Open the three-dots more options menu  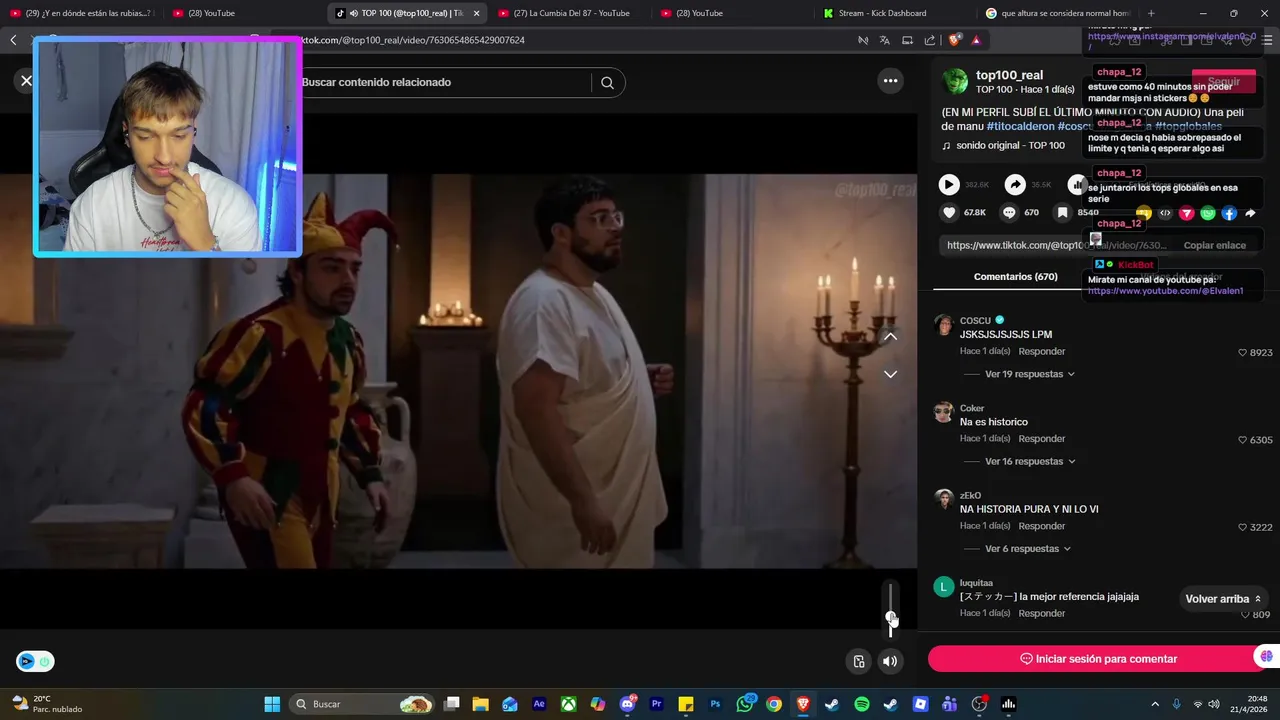coord(890,81)
